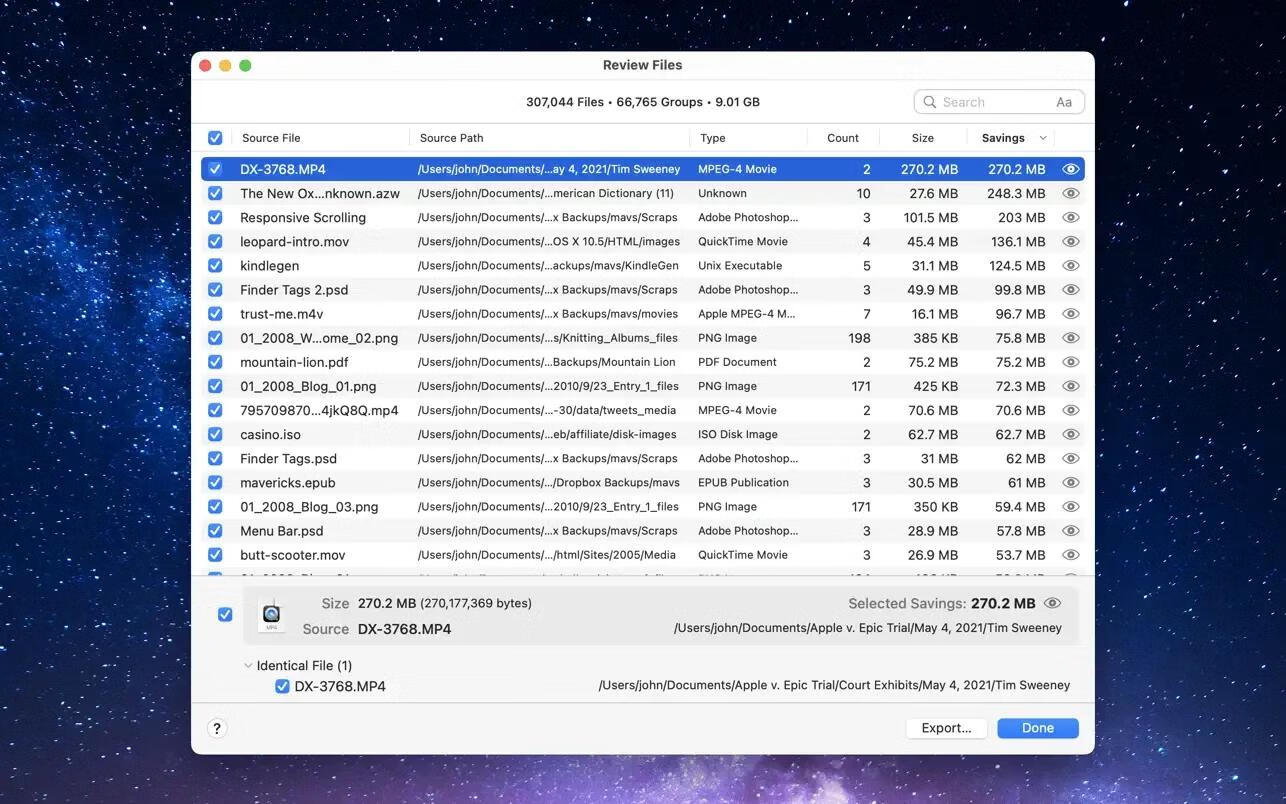Open the column options chevron beside Savings

click(1043, 138)
